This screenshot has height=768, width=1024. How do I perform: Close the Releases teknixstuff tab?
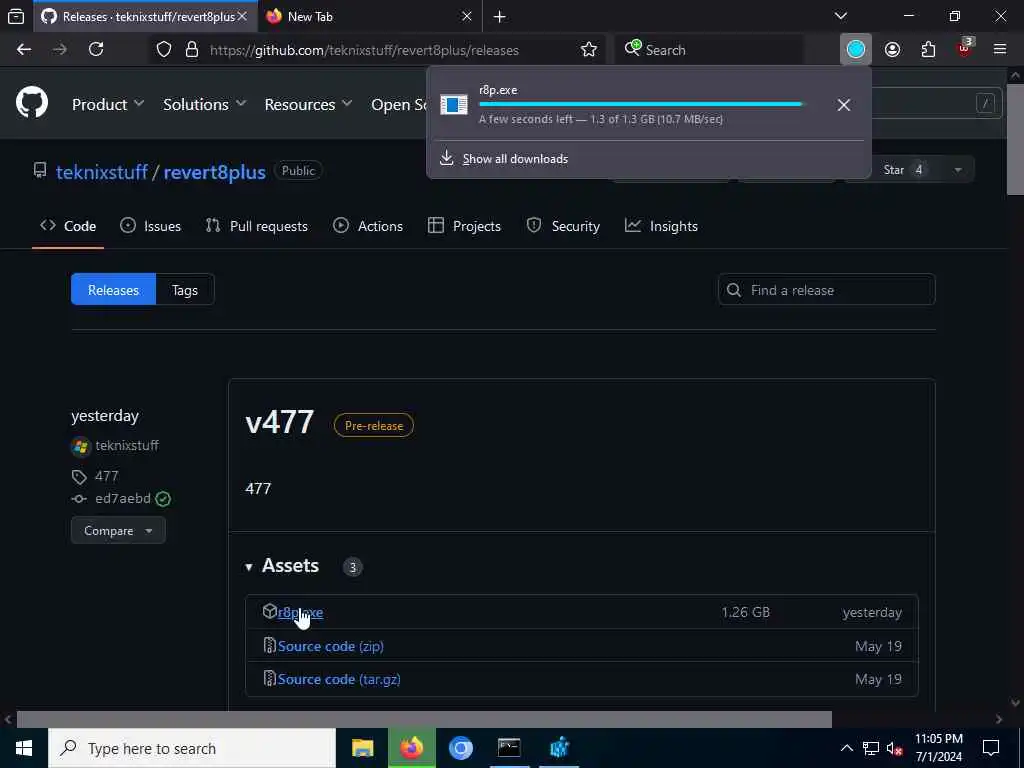(242, 16)
